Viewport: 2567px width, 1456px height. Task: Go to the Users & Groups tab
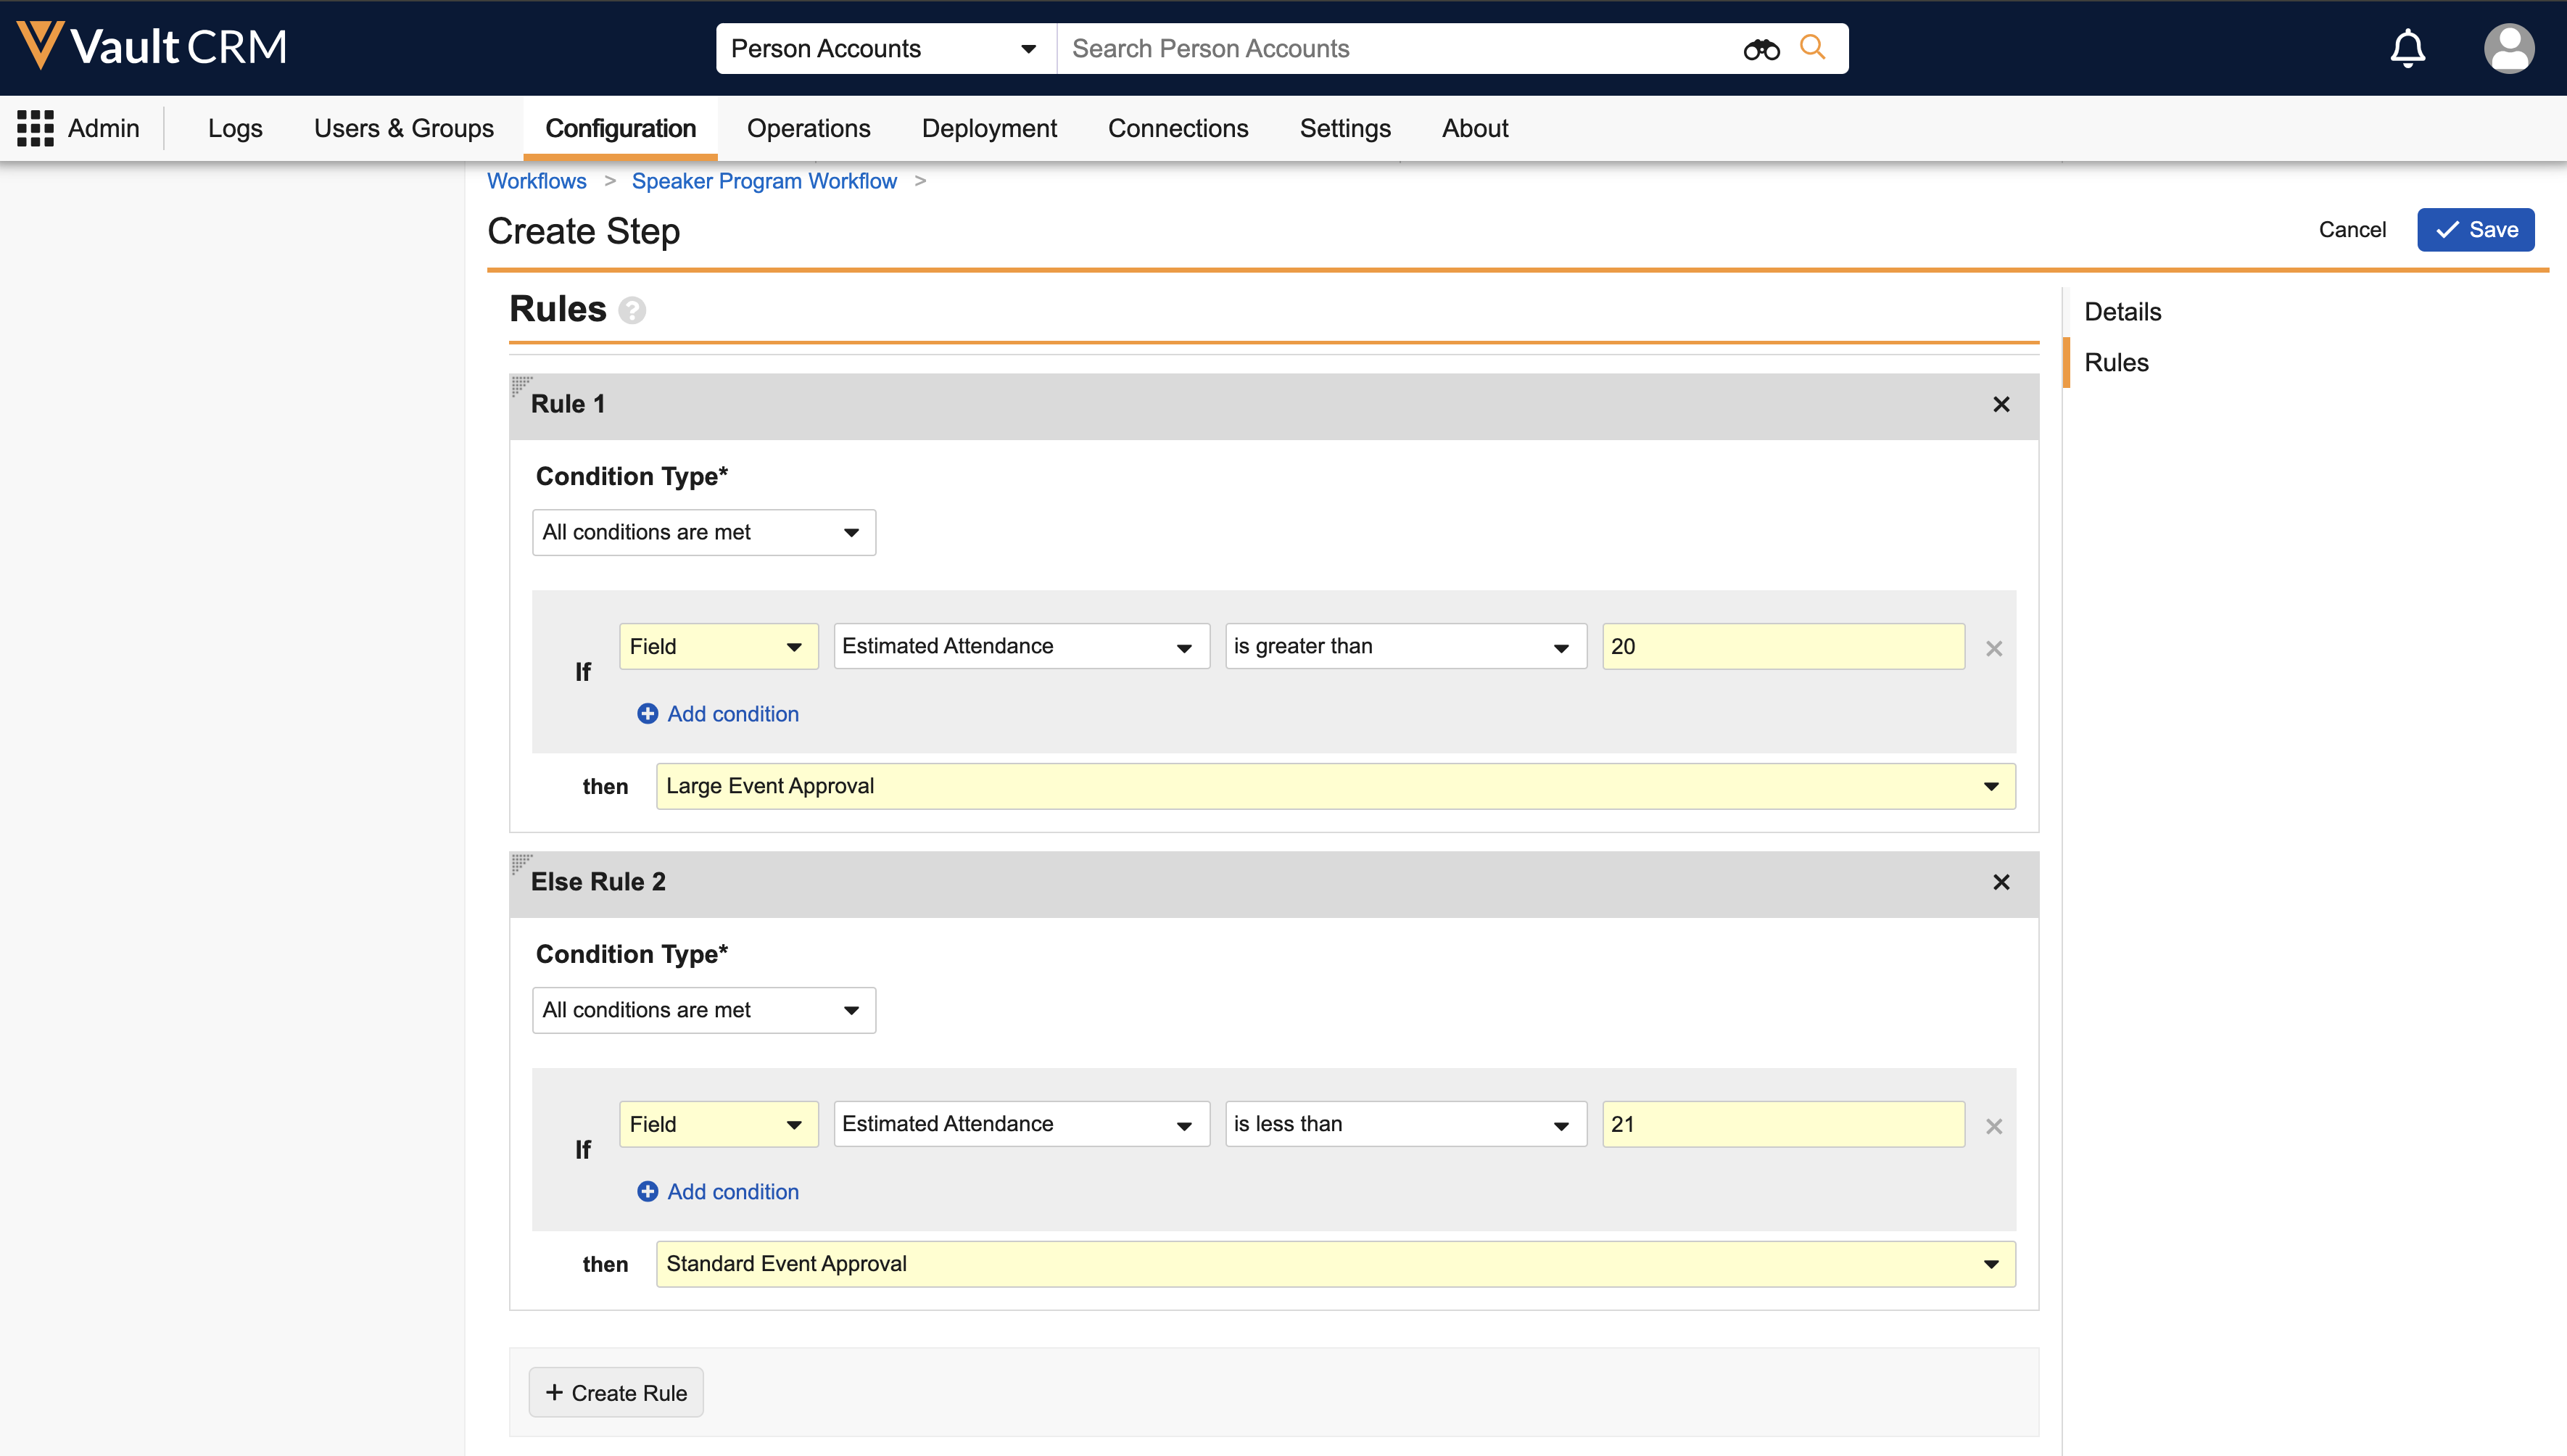403,128
